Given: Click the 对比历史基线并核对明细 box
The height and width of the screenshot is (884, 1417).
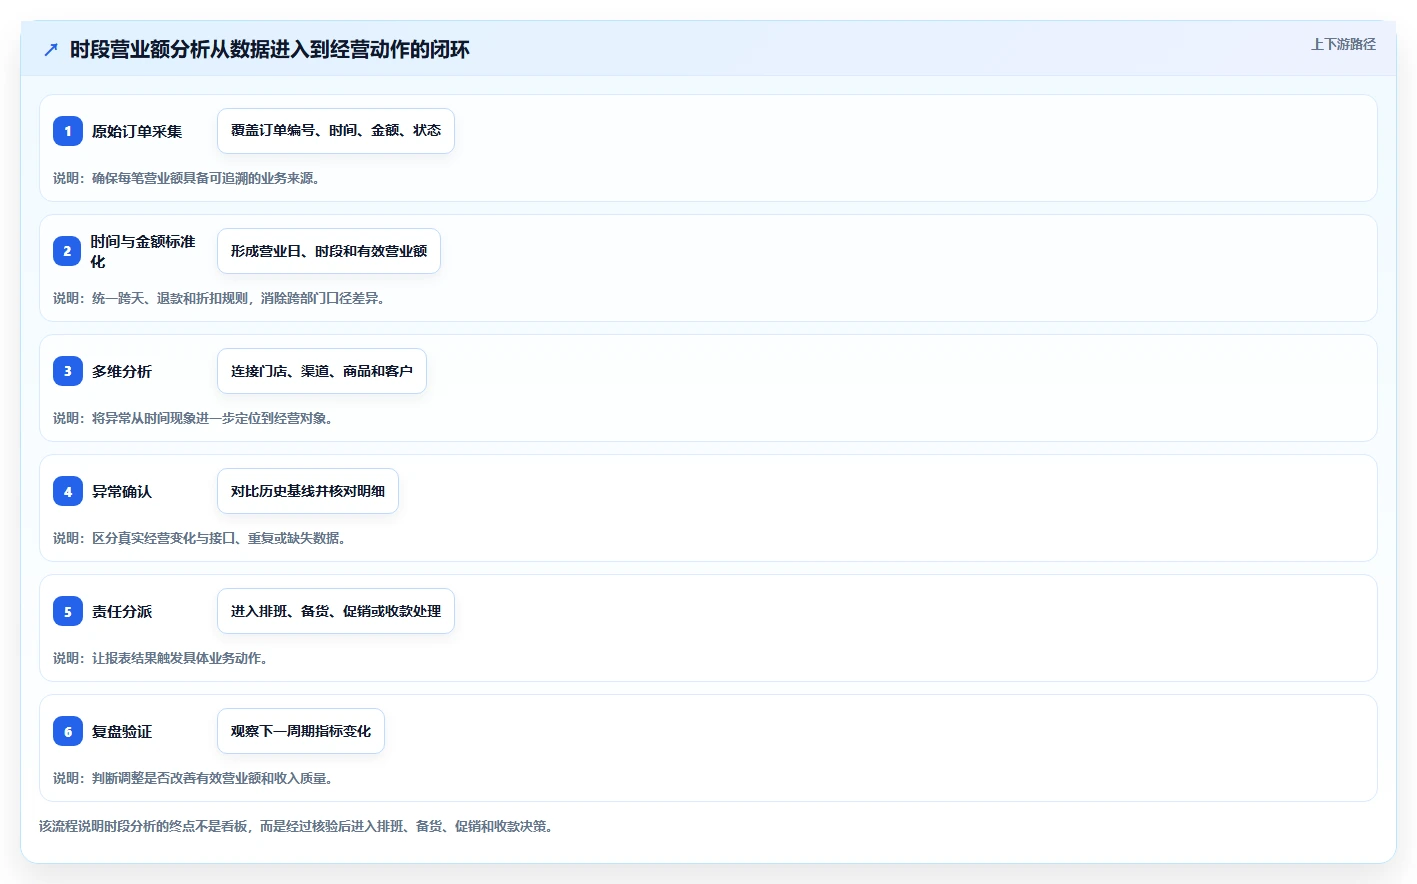Looking at the screenshot, I should click(308, 491).
